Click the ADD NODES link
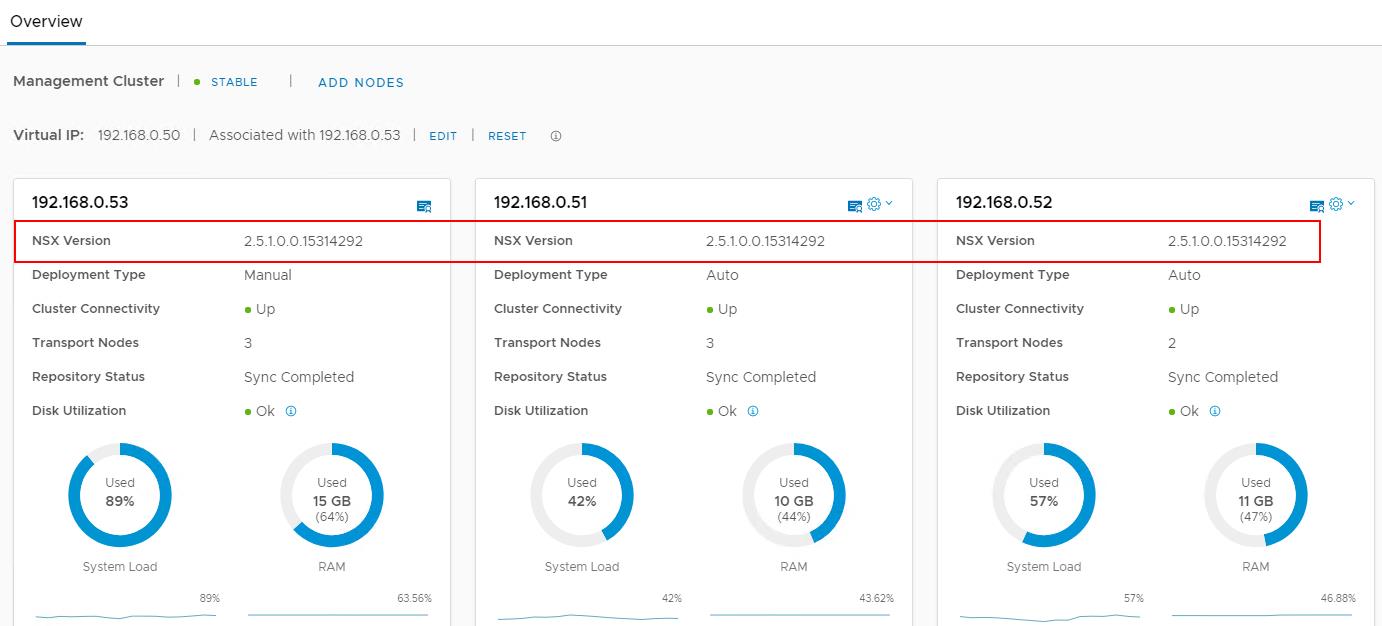Viewport: 1382px width, 626px height. [361, 83]
